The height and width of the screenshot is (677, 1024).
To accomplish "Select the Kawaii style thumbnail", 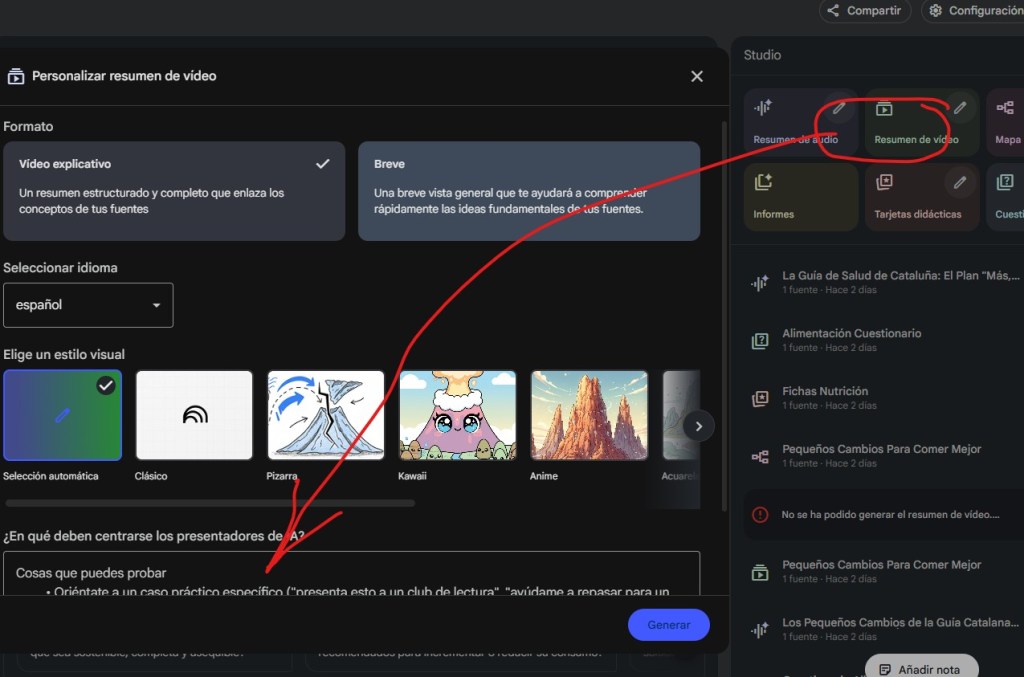I will [457, 415].
